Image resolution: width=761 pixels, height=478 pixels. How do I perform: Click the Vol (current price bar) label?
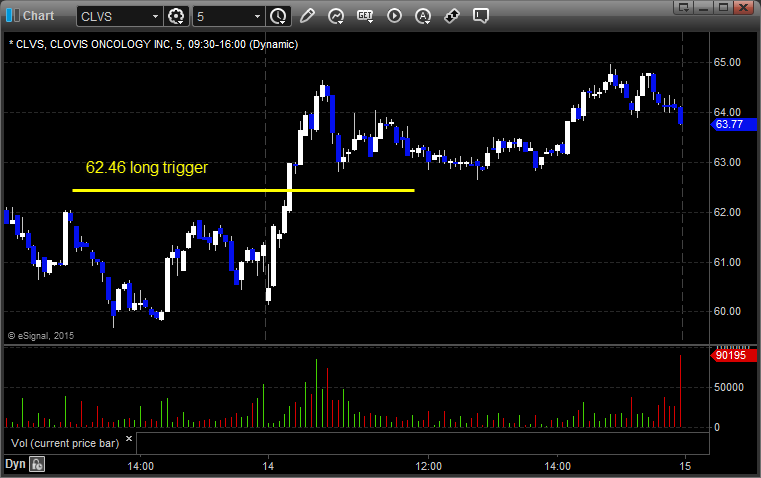coord(65,443)
